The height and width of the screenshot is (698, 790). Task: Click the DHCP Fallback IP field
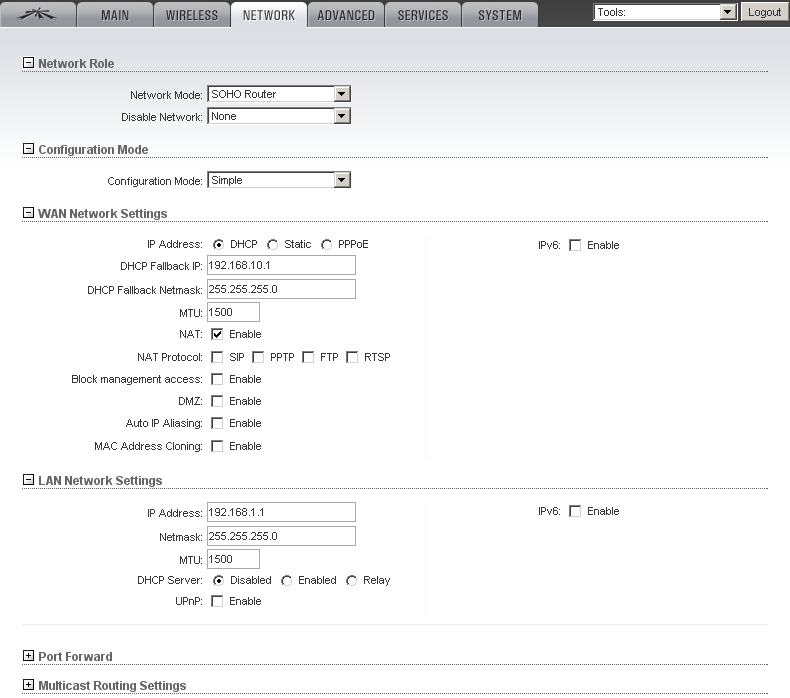click(x=281, y=265)
